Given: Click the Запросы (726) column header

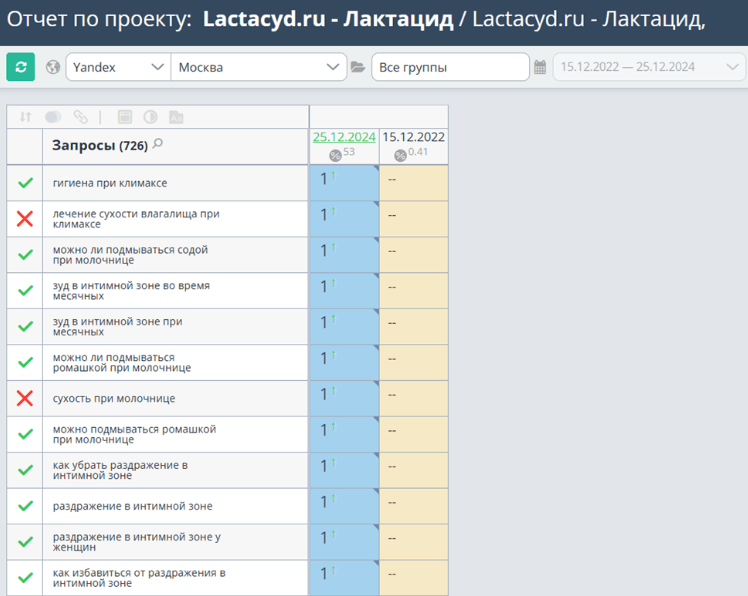Looking at the screenshot, I should [x=100, y=145].
